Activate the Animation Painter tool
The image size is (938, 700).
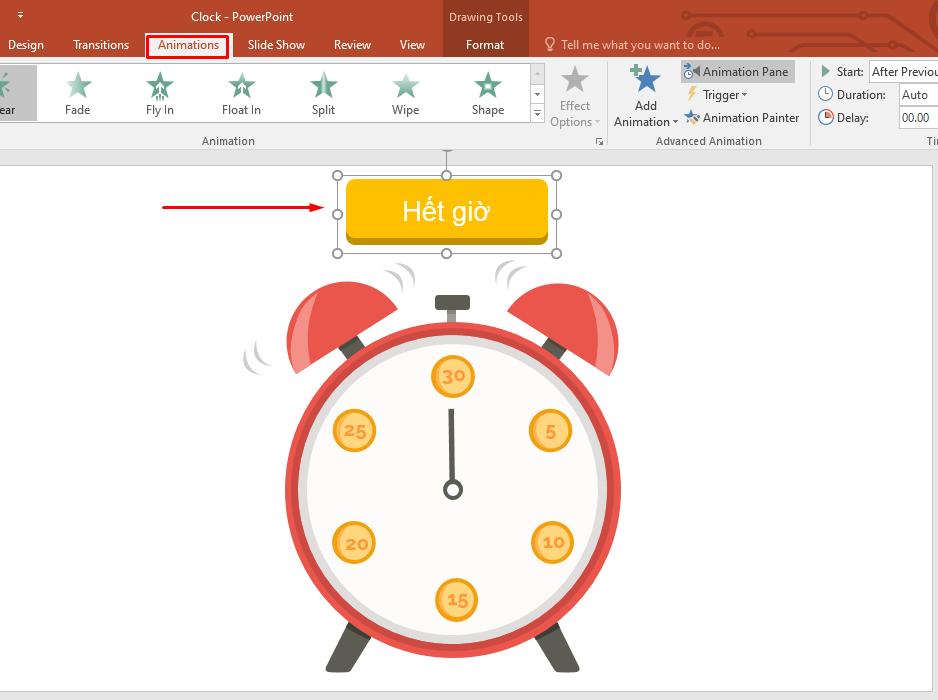pyautogui.click(x=742, y=118)
